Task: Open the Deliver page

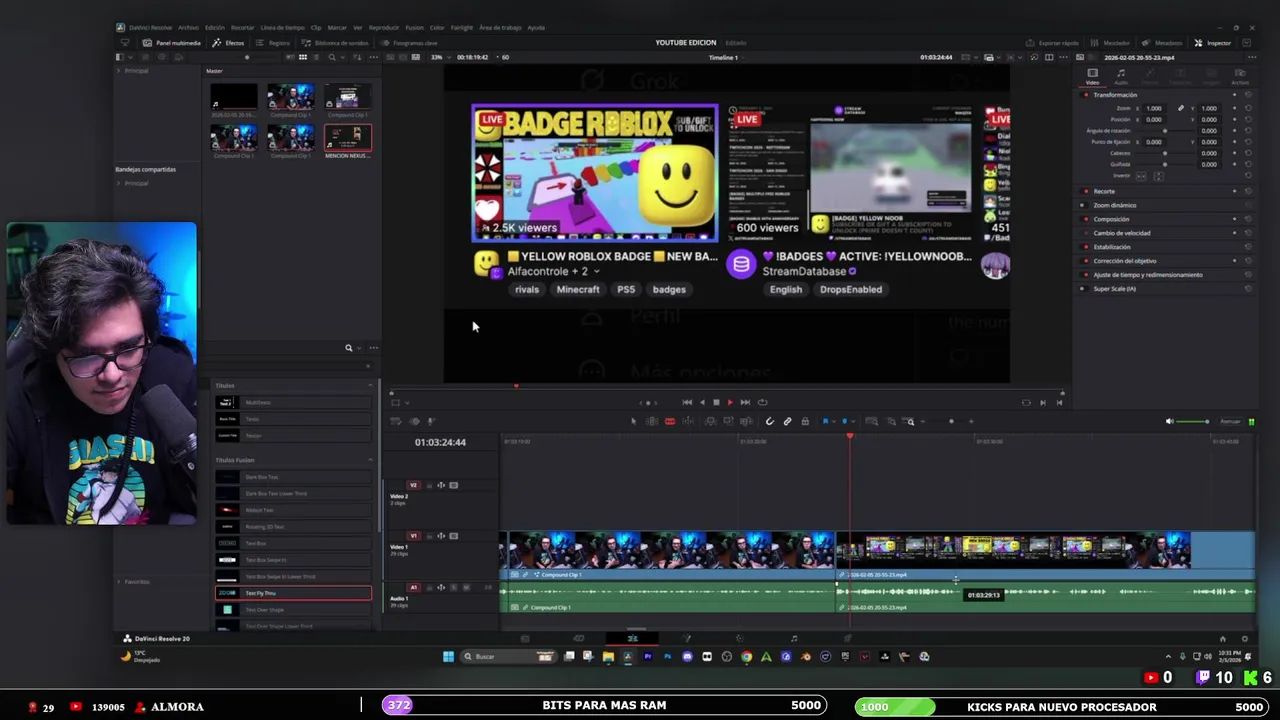Action: 848,638
